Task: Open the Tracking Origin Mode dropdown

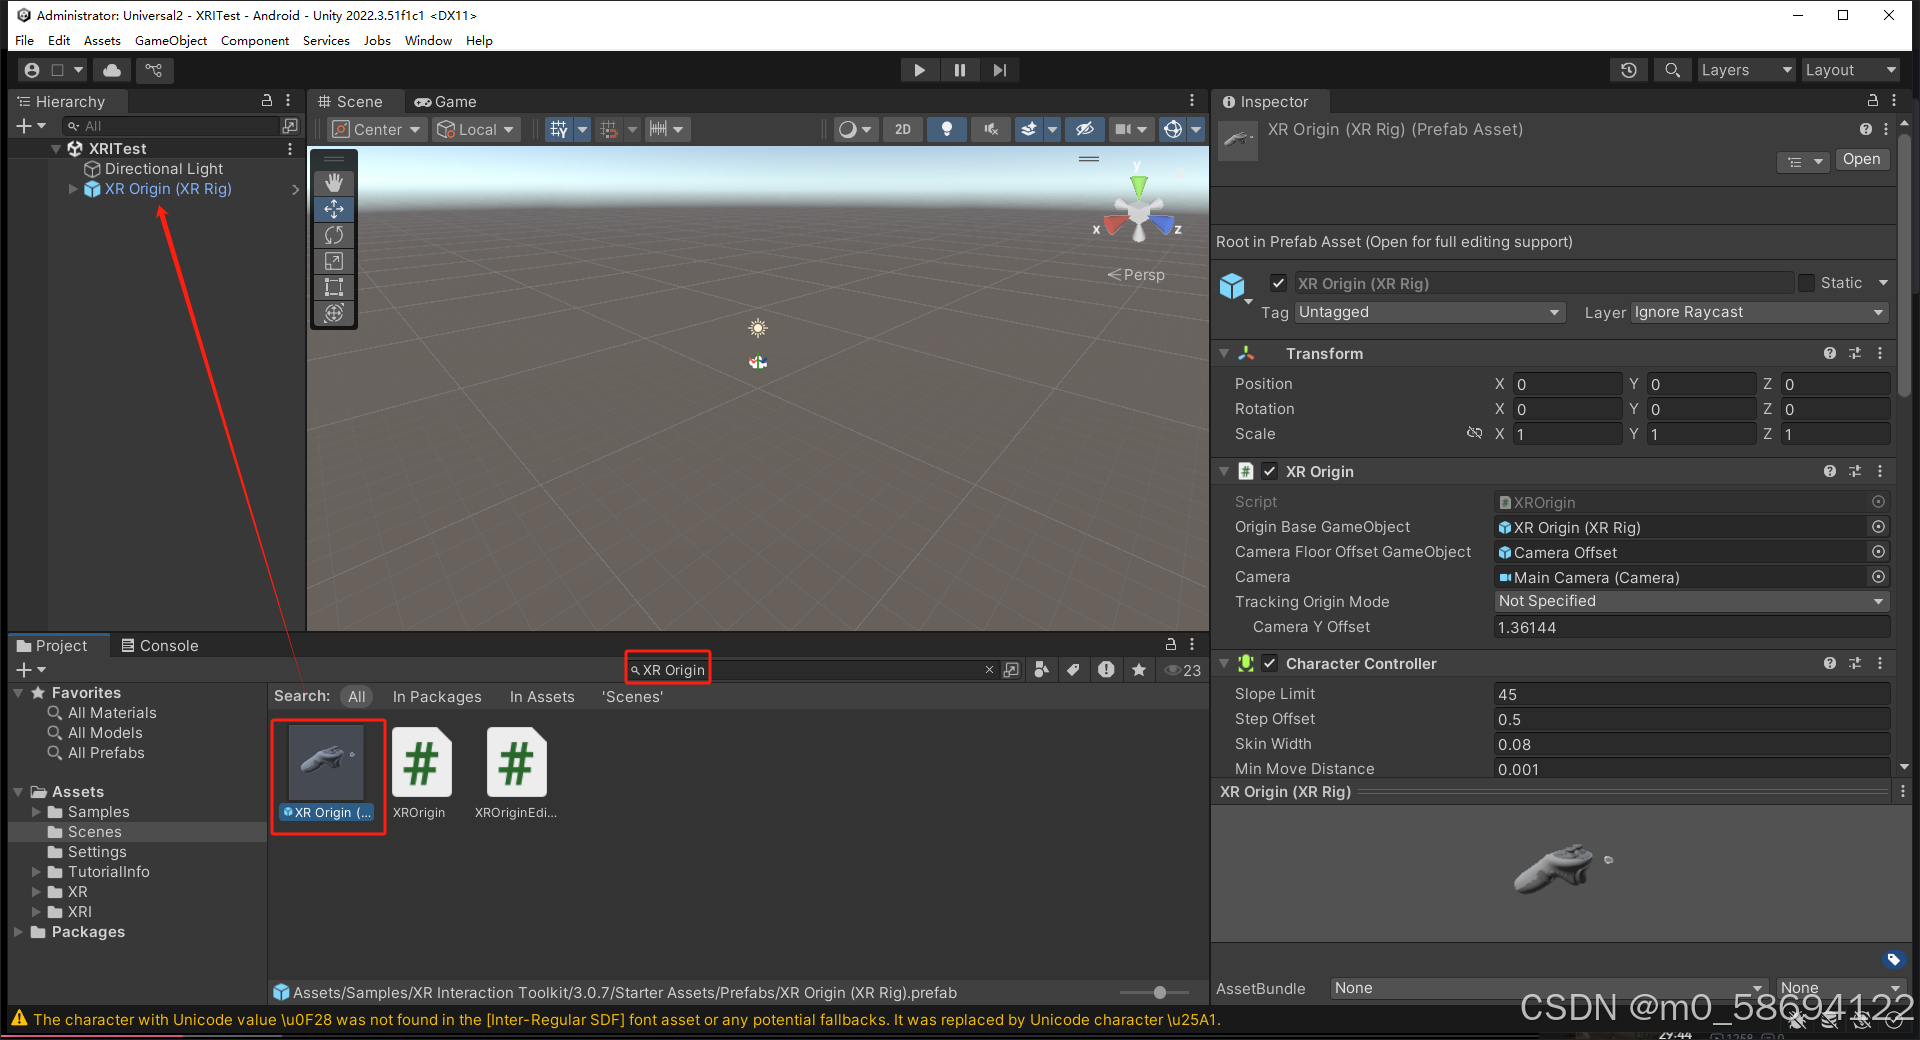Action: [x=1690, y=601]
